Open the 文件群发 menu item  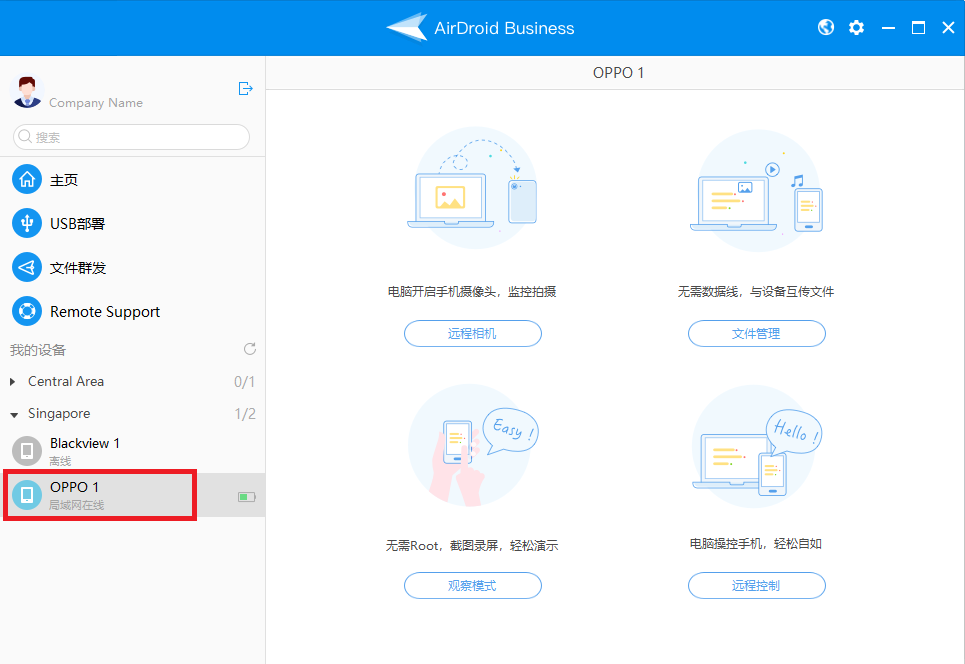133,267
